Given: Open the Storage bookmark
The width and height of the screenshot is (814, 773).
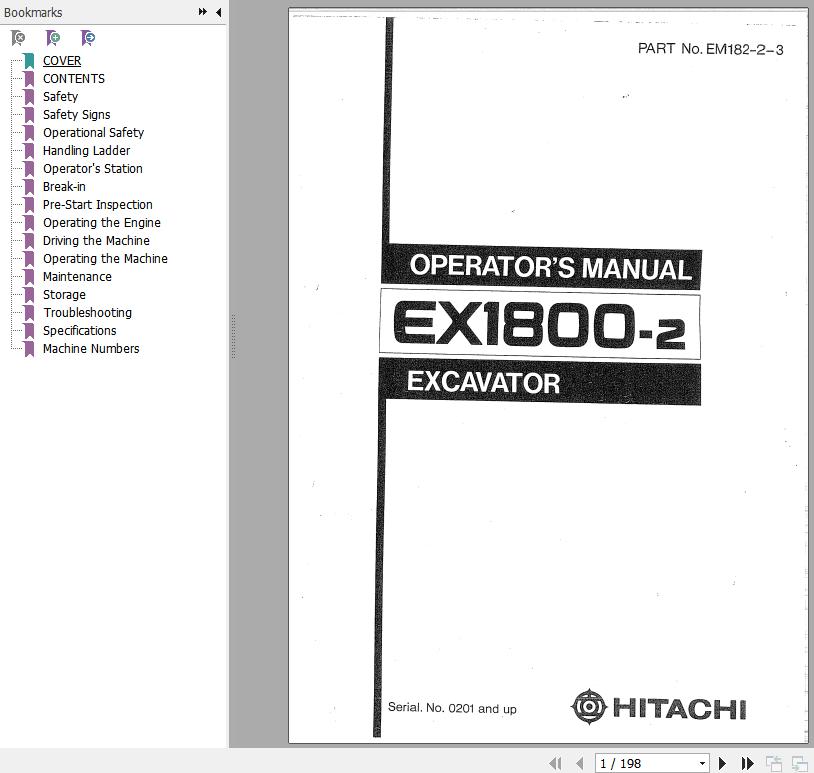Looking at the screenshot, I should coord(64,294).
